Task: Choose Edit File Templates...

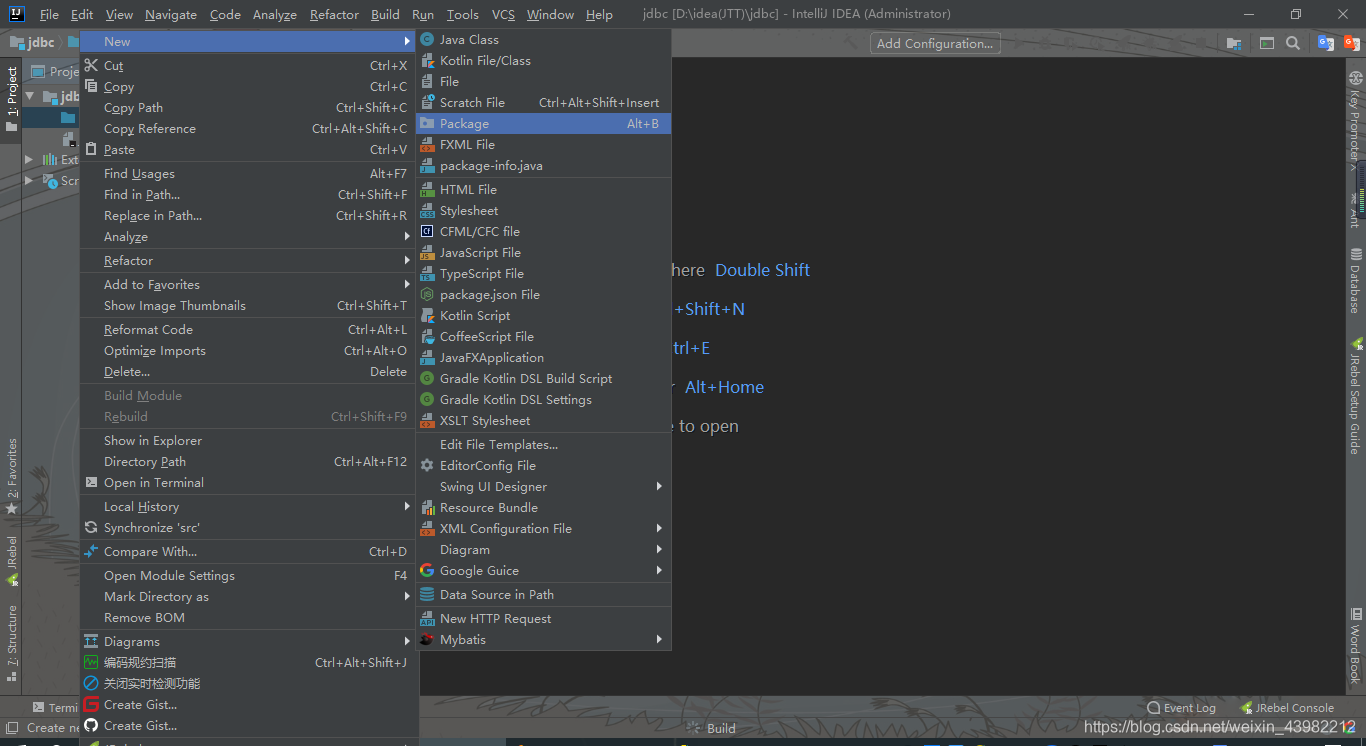Action: [x=543, y=444]
